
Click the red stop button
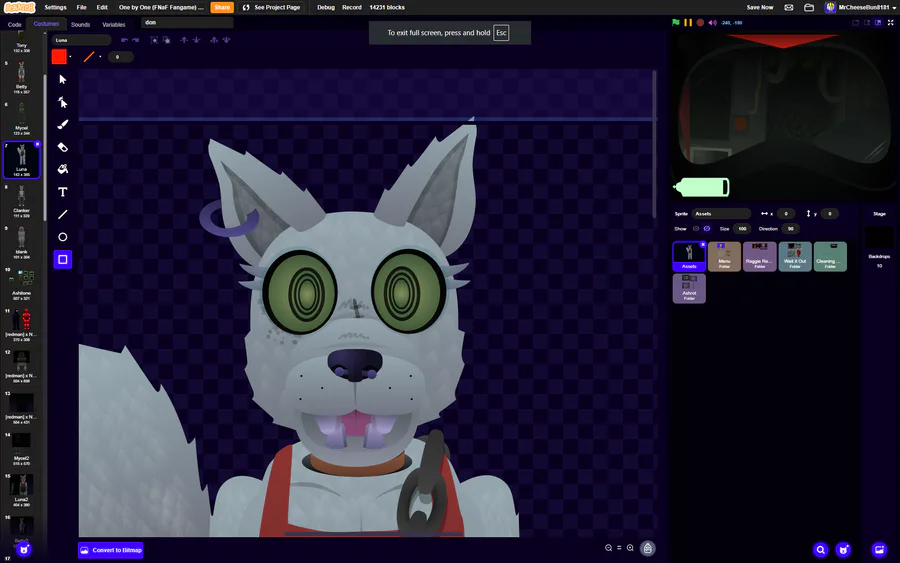tap(700, 22)
